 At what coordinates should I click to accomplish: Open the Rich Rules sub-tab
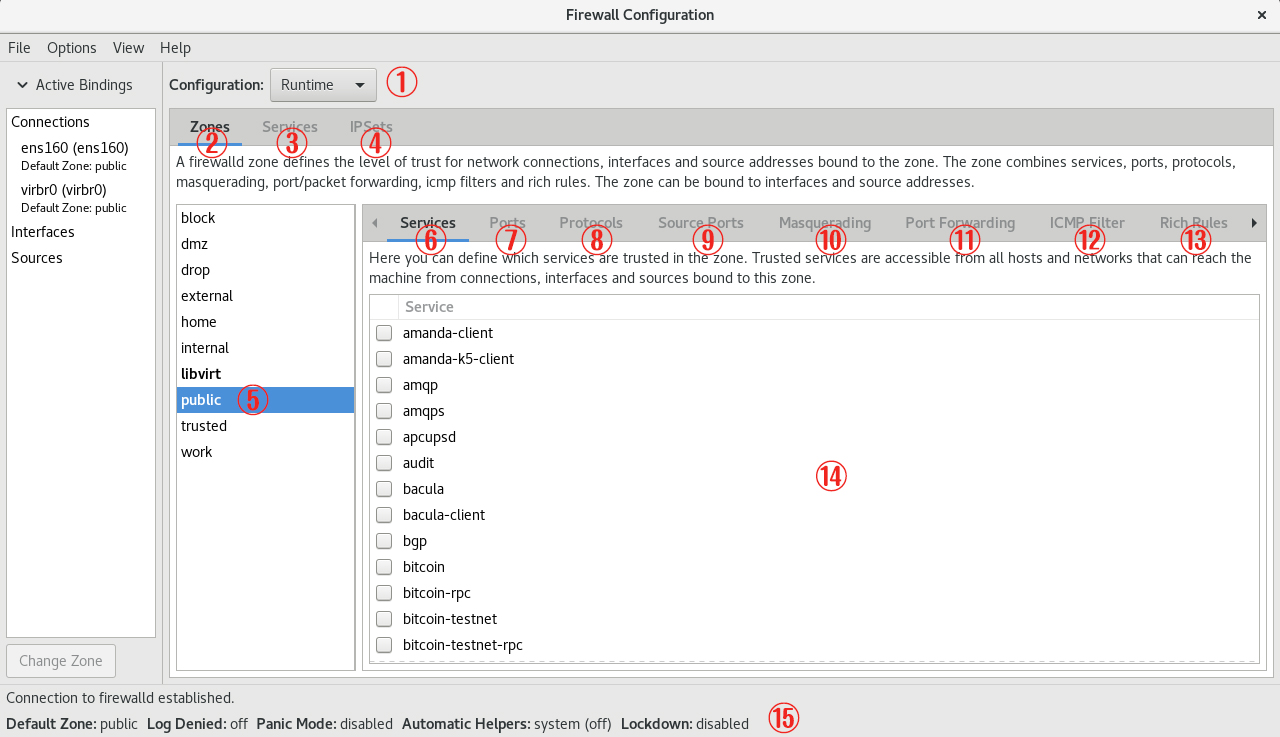tap(1193, 223)
